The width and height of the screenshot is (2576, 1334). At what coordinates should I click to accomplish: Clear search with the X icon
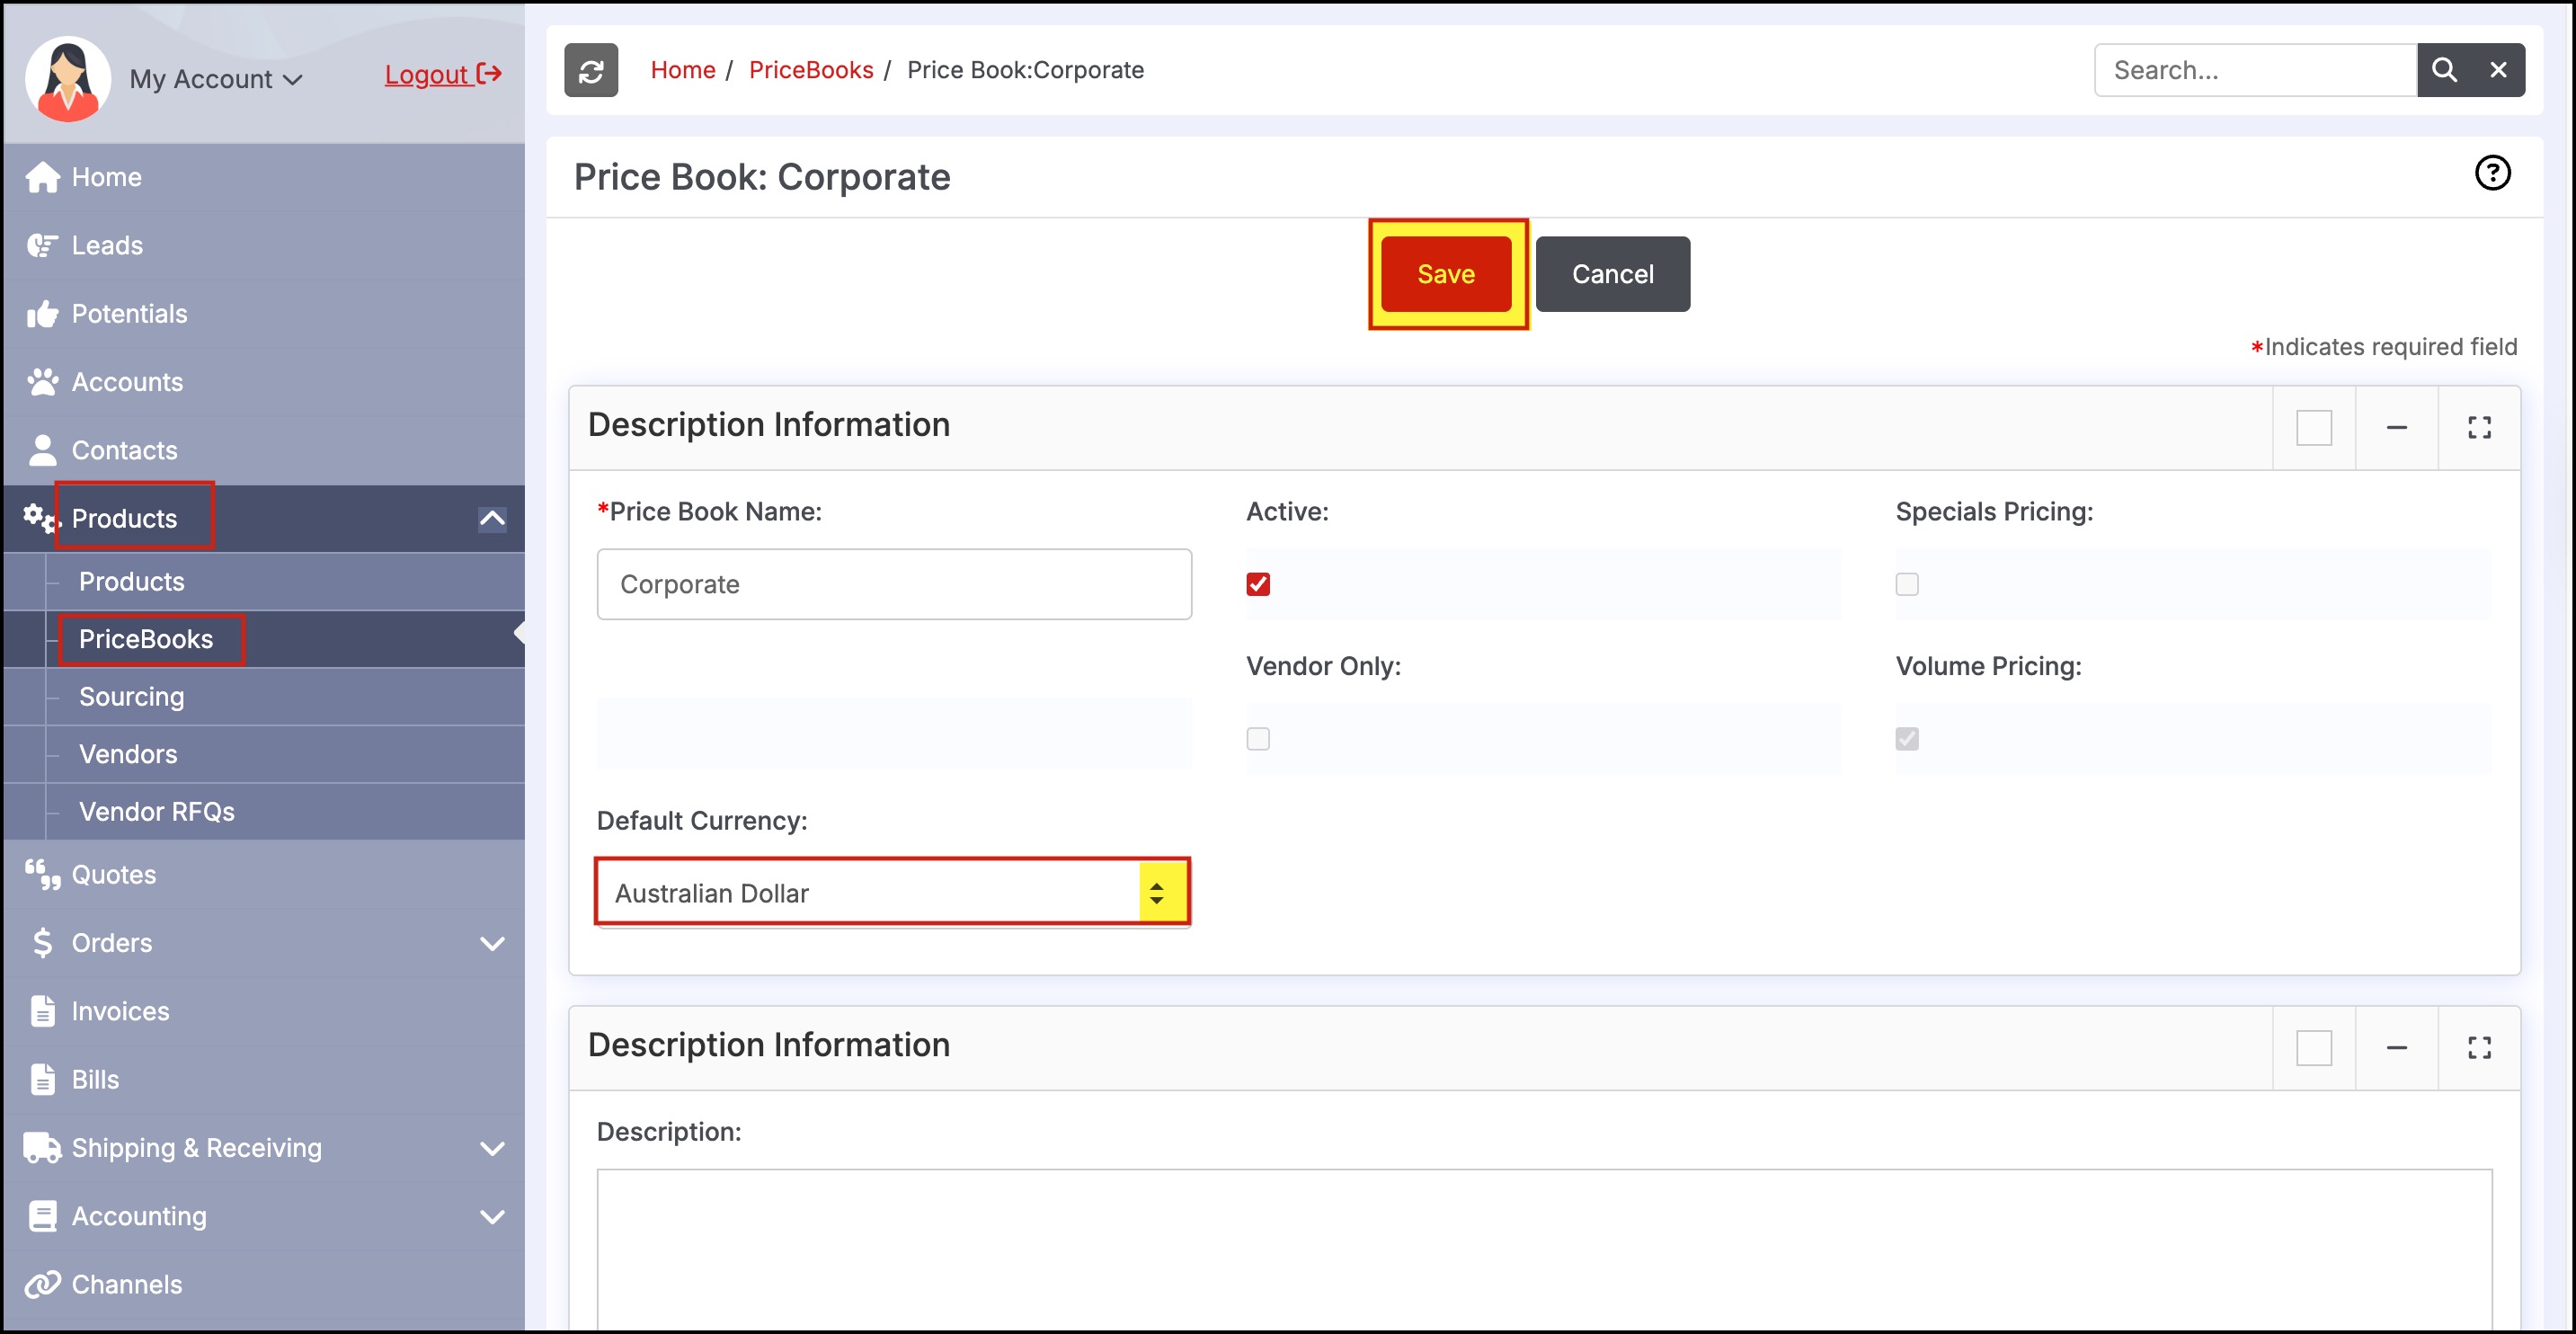click(x=2498, y=70)
